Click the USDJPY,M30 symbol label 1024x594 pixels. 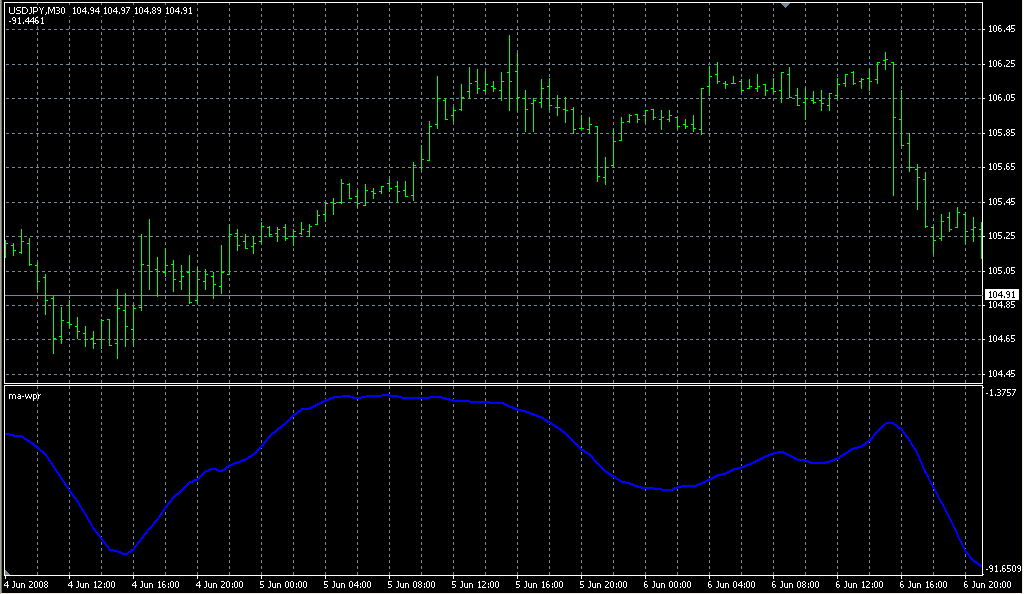tap(38, 11)
